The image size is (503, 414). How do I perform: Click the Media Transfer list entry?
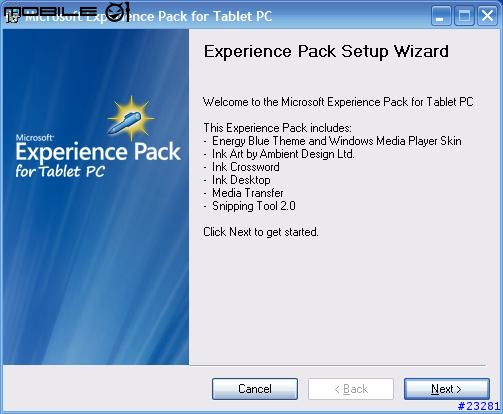coord(248,193)
